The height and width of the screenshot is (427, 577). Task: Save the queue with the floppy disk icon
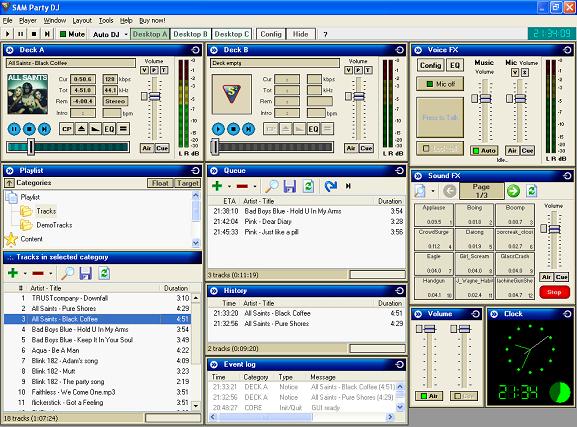(290, 186)
